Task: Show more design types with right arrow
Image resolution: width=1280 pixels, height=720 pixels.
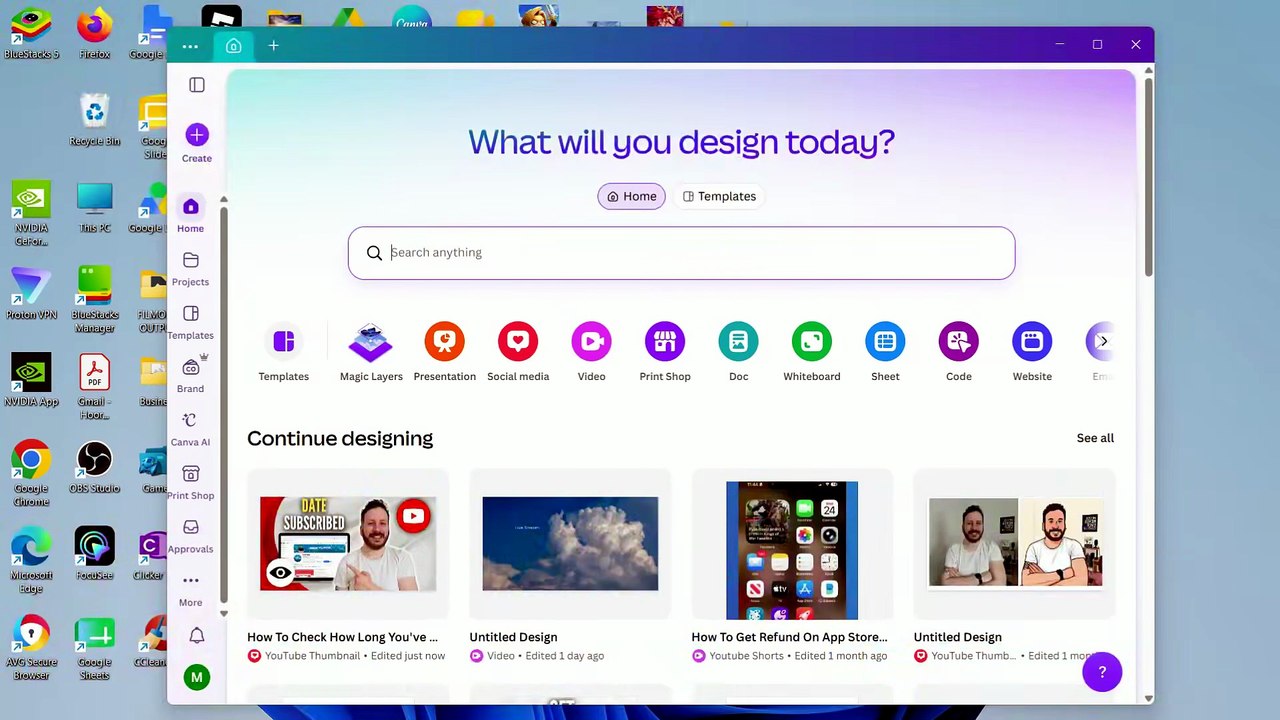Action: coord(1103,342)
